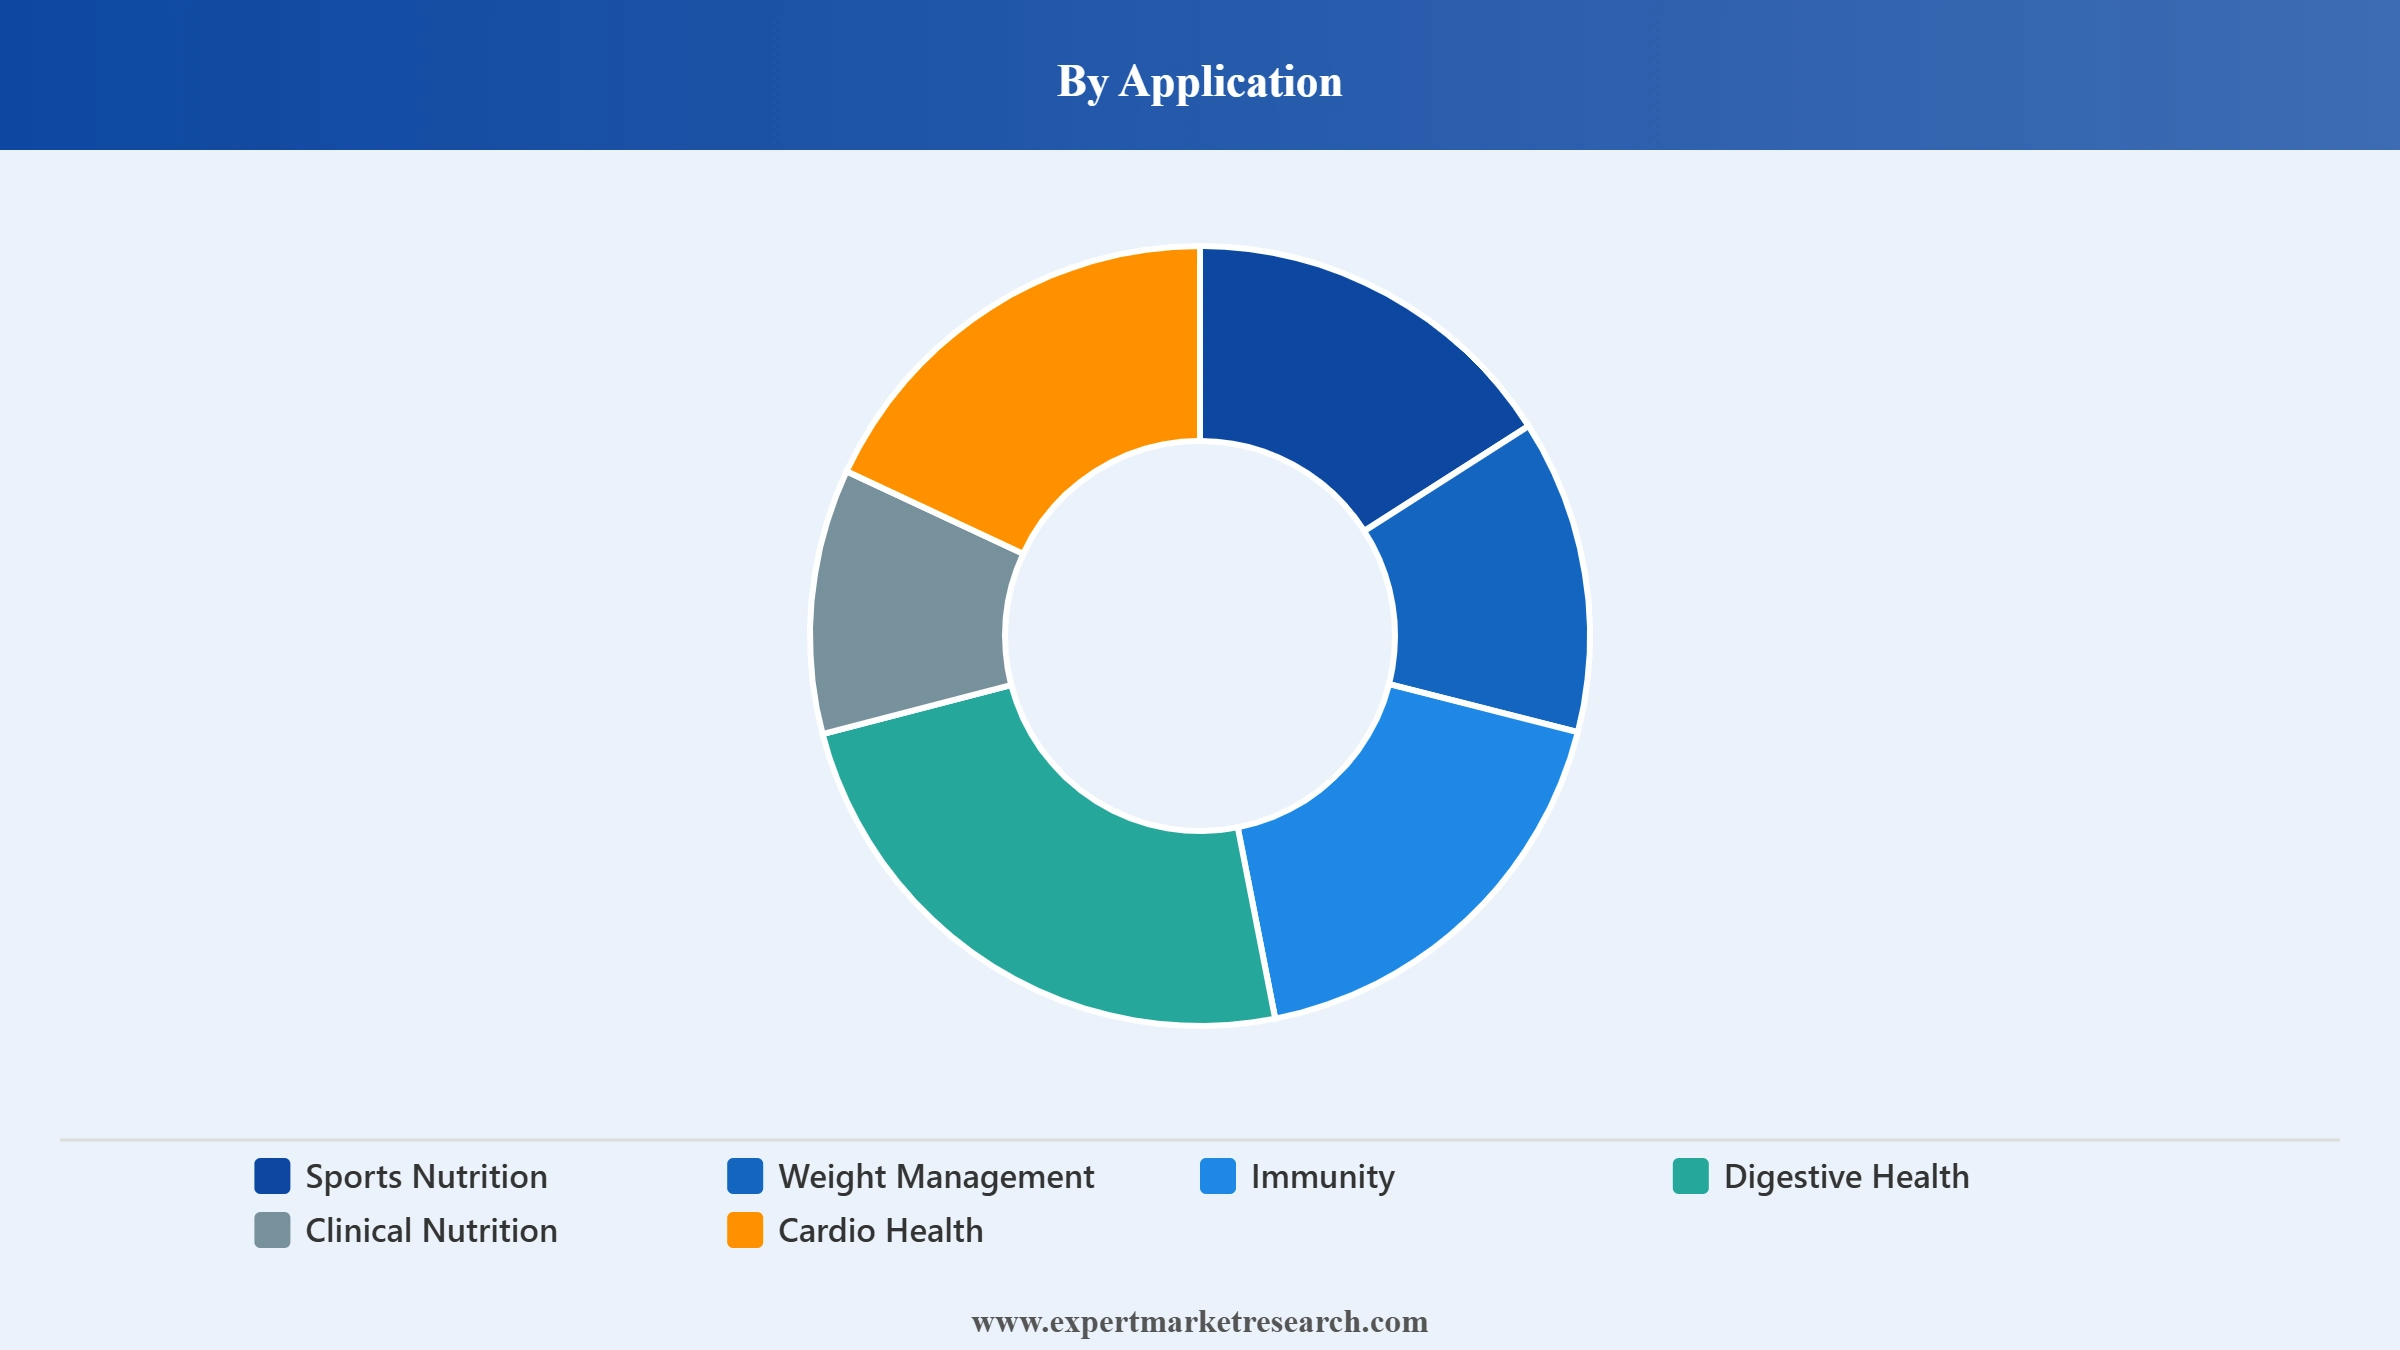Click the By Application chart title

[1200, 82]
